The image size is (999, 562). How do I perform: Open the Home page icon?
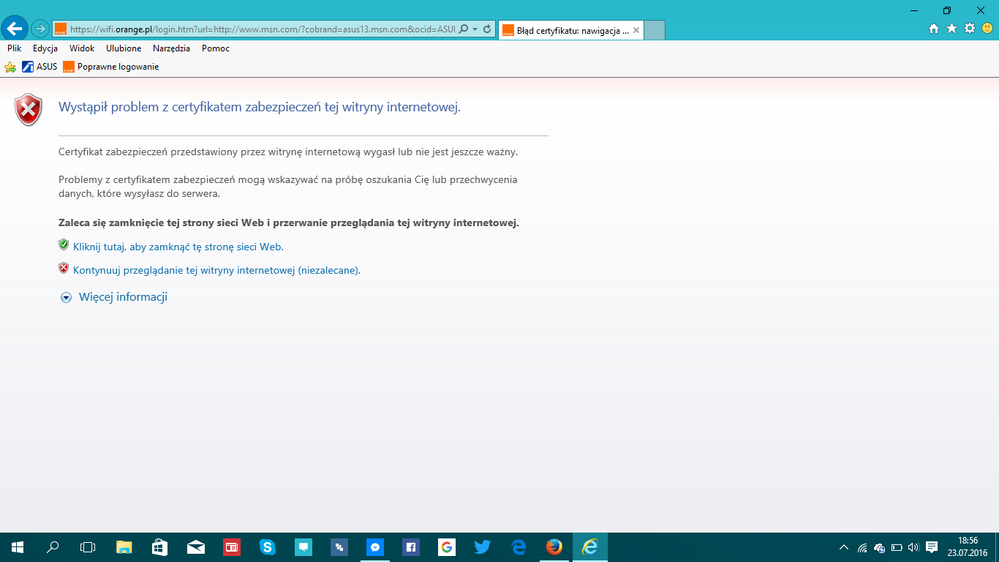tap(934, 29)
